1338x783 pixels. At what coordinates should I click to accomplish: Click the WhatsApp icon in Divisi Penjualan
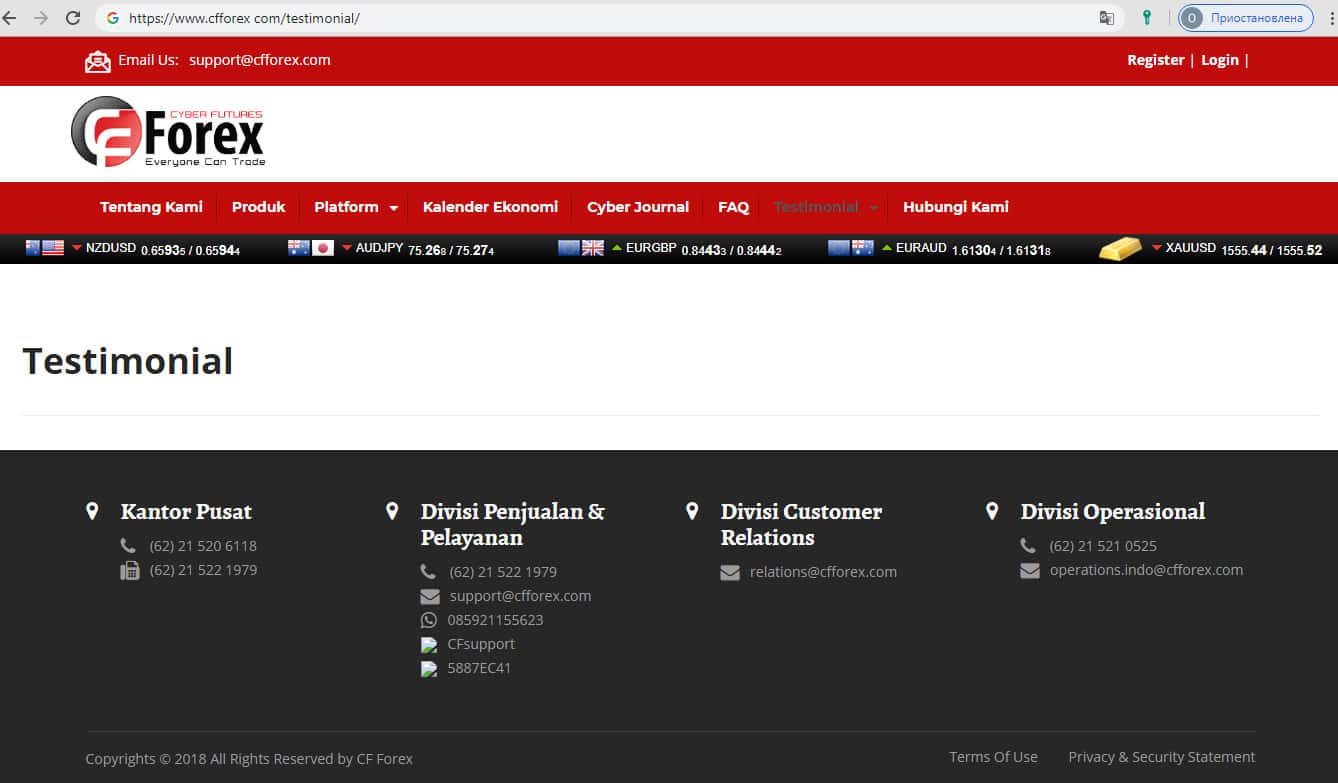coord(429,620)
